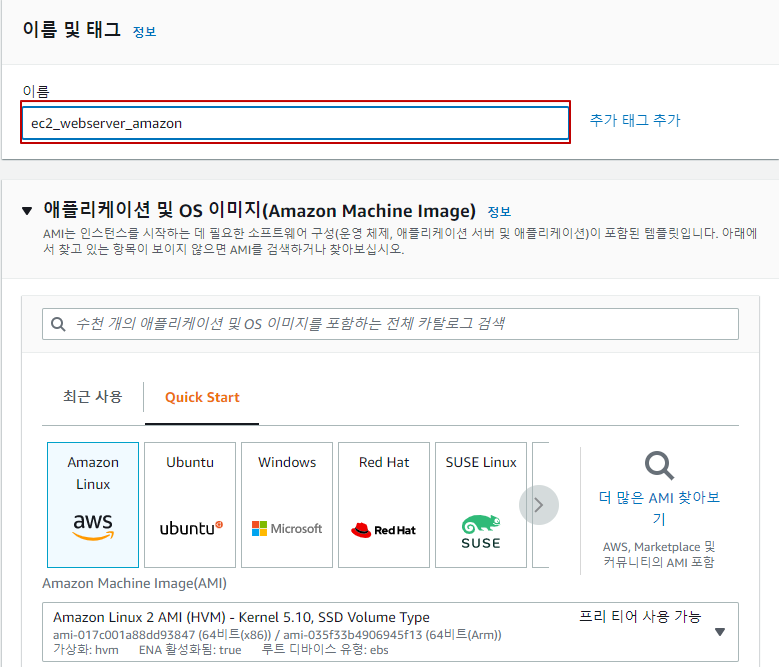Open the Amazon Linux 2 AMI dropdown

[390, 632]
